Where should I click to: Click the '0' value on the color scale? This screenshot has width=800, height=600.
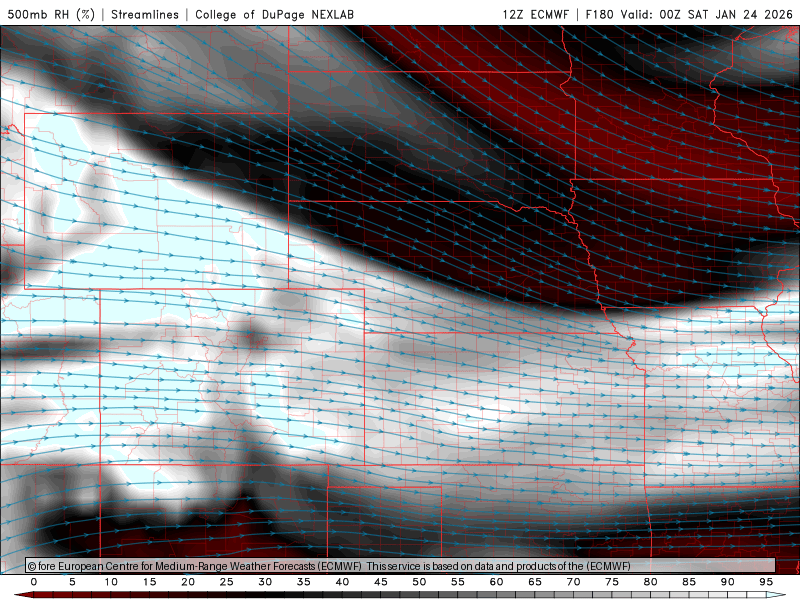pyautogui.click(x=34, y=582)
